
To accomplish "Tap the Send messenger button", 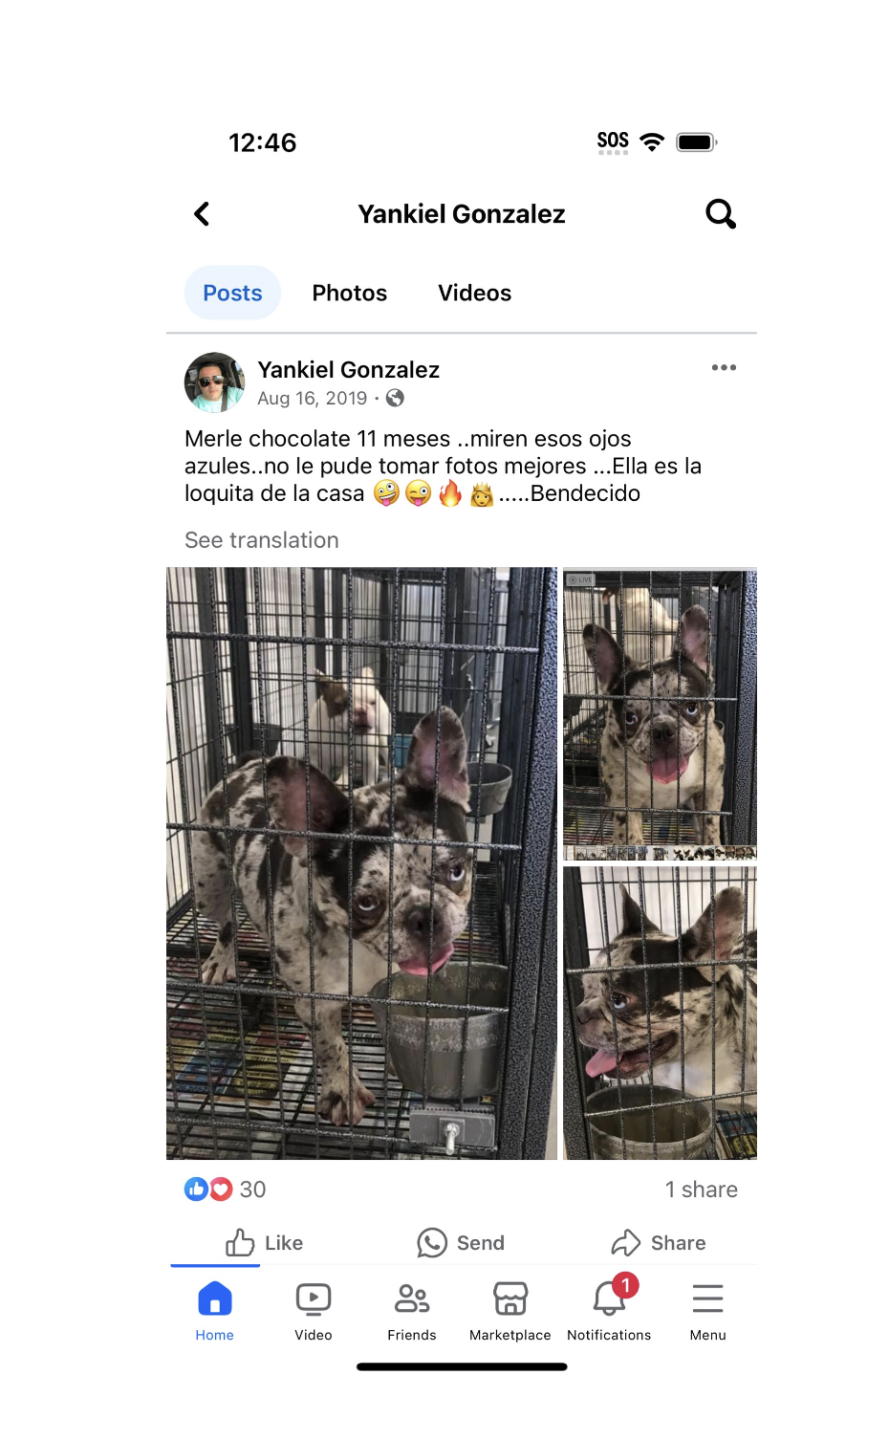I will [461, 1243].
